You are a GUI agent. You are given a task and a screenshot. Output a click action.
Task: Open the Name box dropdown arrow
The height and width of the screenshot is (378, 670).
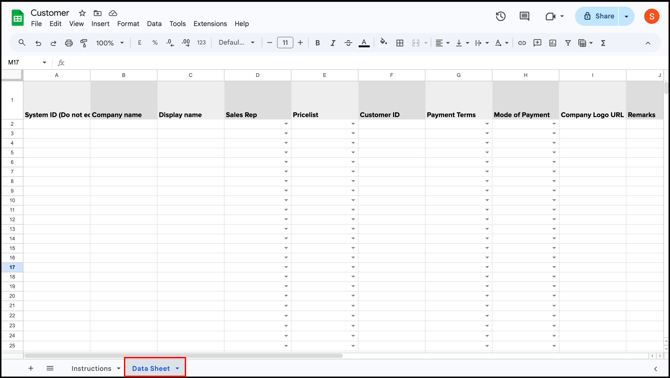(x=44, y=62)
